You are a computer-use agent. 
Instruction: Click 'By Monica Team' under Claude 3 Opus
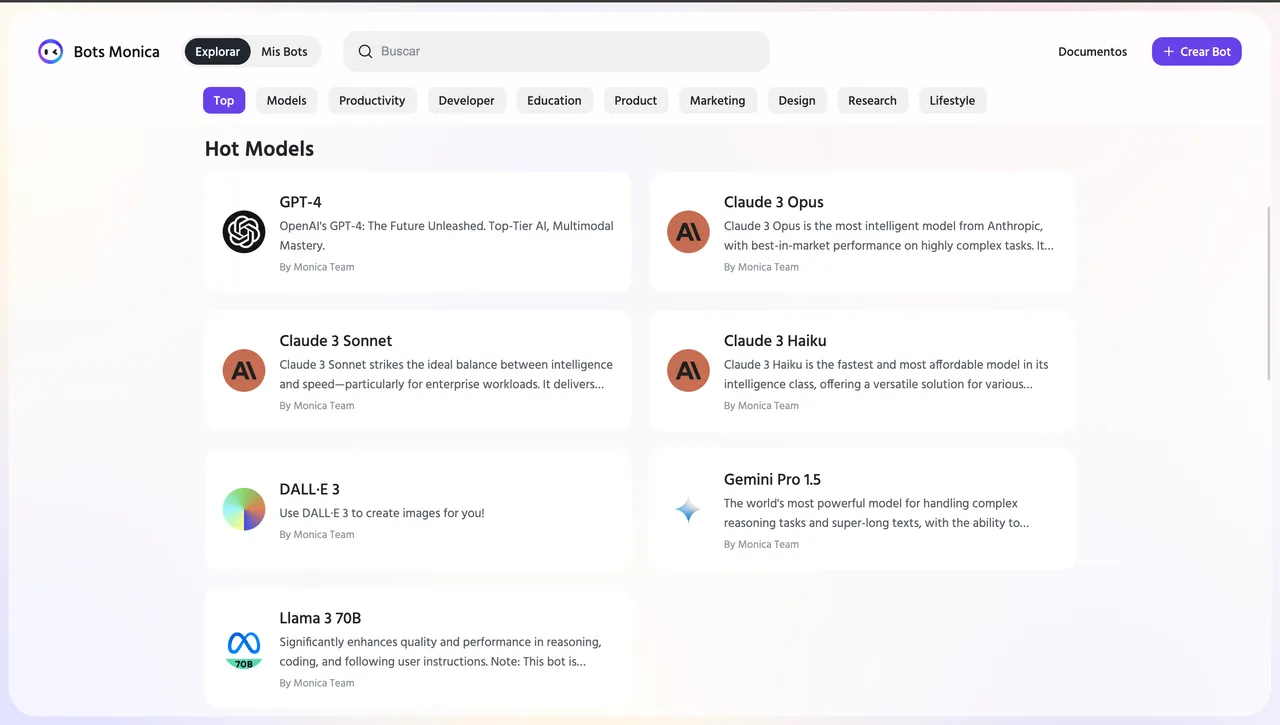coord(761,267)
